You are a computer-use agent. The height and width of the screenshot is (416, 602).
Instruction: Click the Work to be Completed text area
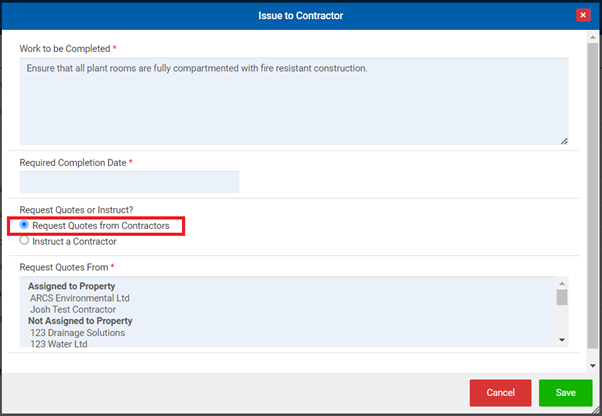[x=294, y=101]
